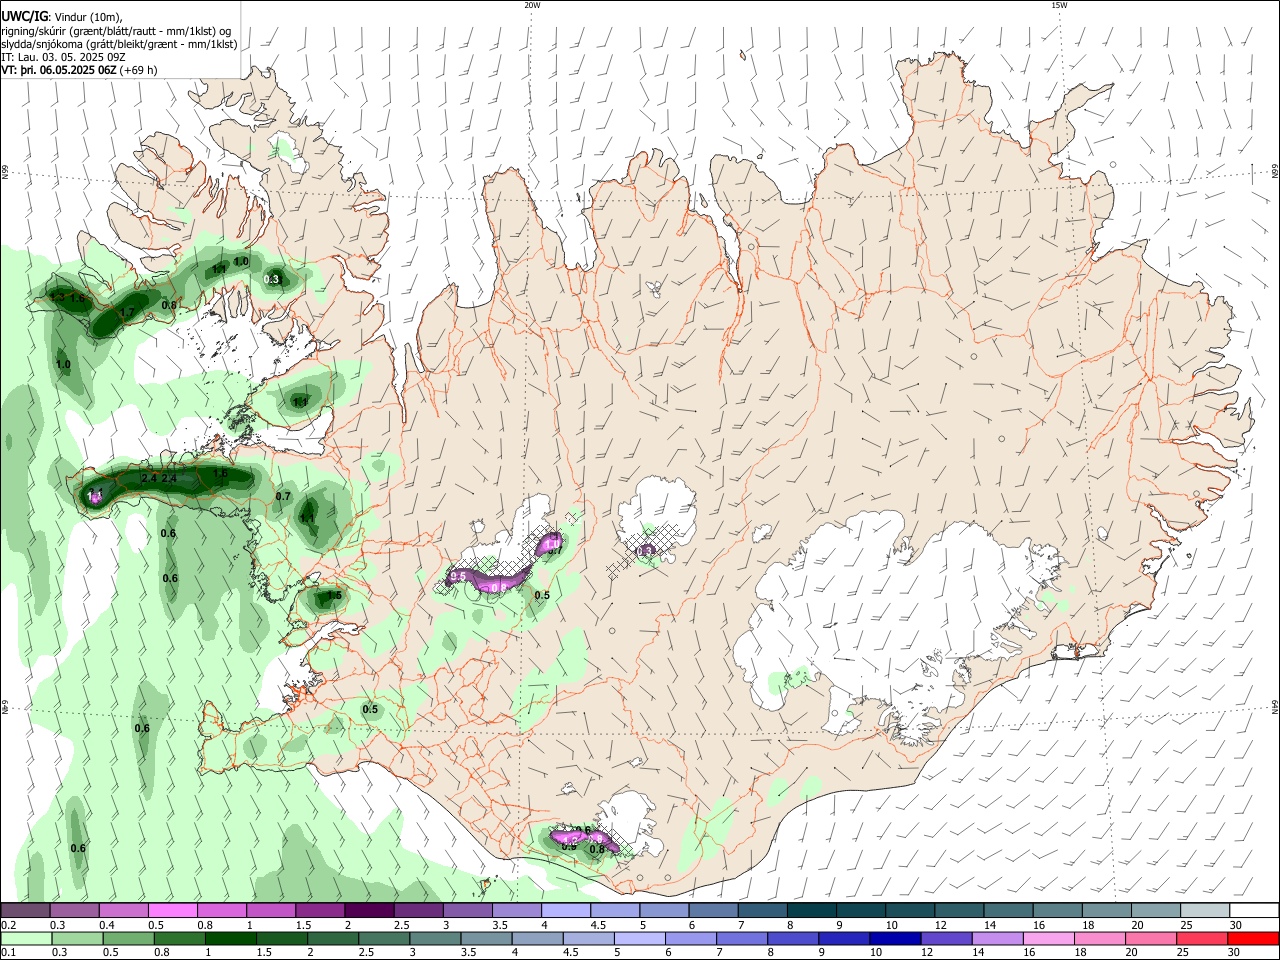Click the 'UWC/IG: Vindur (10m)' title text
Screen dimensions: 1280x960
[x=61, y=16]
